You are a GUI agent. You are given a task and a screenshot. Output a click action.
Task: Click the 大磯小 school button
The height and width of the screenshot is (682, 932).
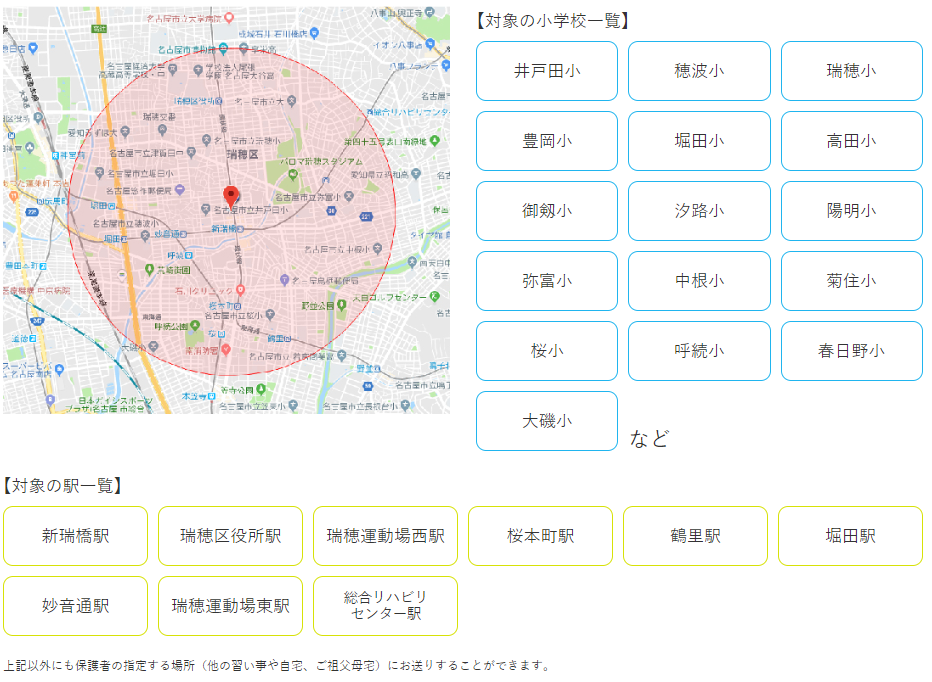tap(547, 421)
